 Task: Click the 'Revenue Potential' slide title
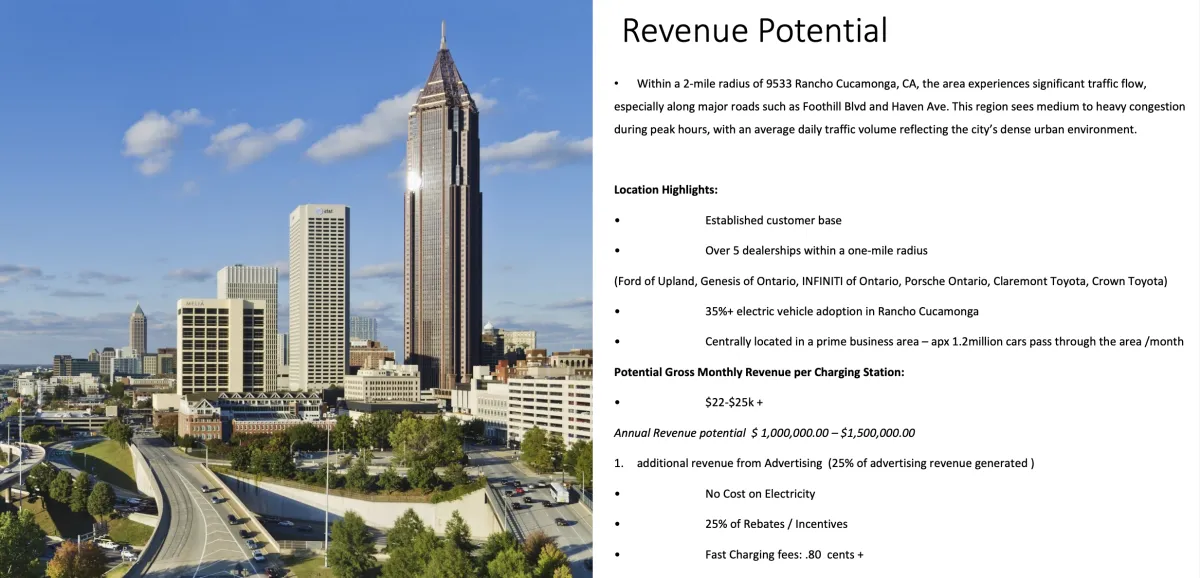click(x=754, y=30)
